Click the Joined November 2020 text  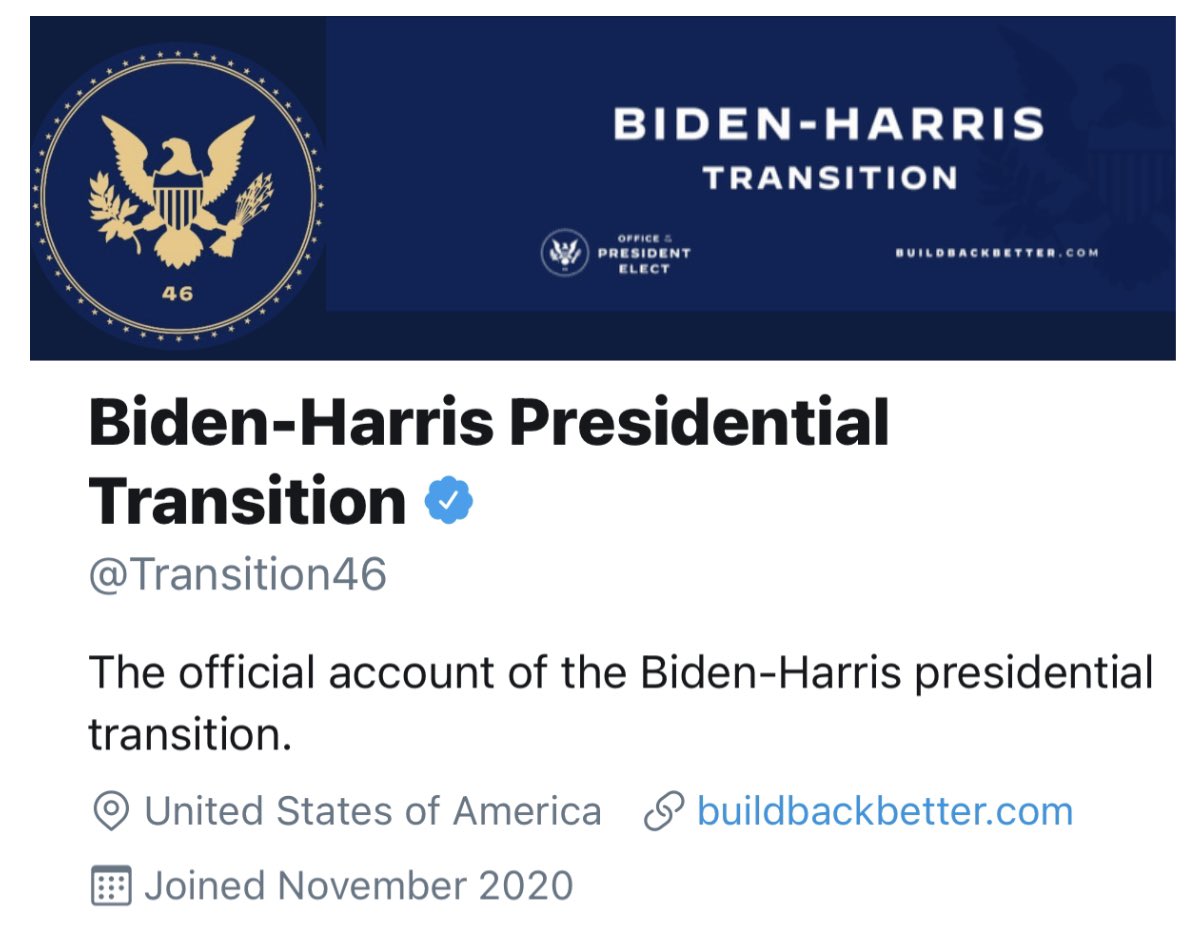(x=358, y=886)
